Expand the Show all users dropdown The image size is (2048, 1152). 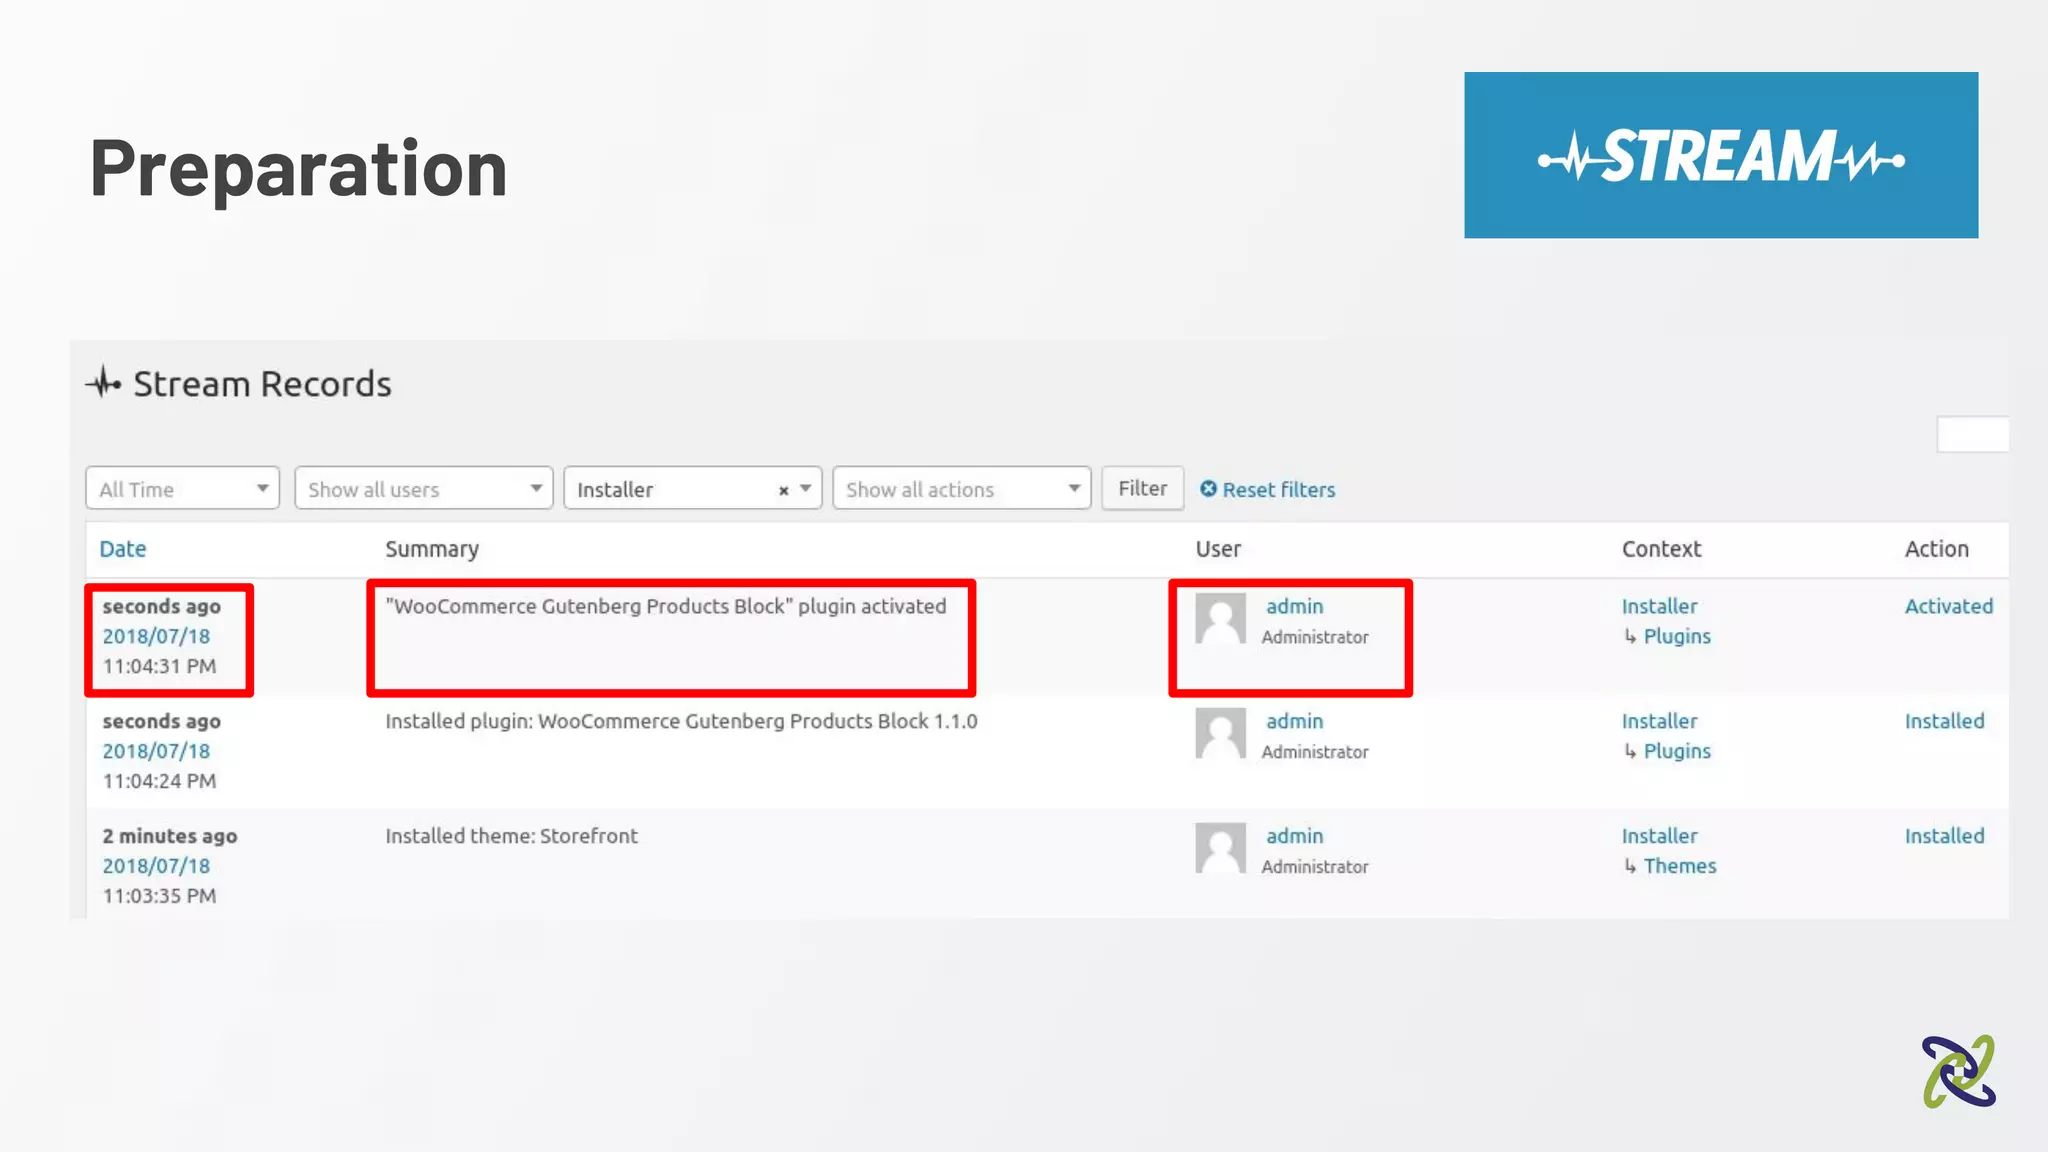[x=423, y=489]
